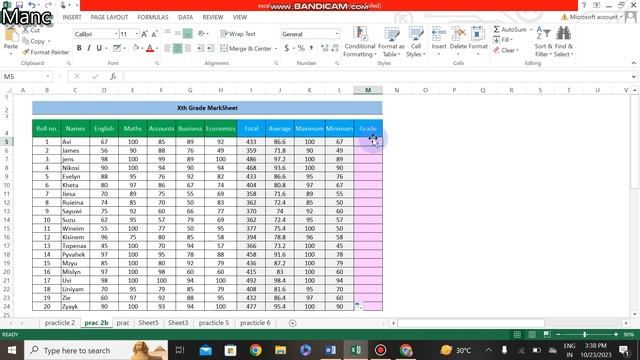Viewport: 640px width, 360px height.
Task: Open the text orientation options
Action: pyautogui.click(x=202, y=33)
